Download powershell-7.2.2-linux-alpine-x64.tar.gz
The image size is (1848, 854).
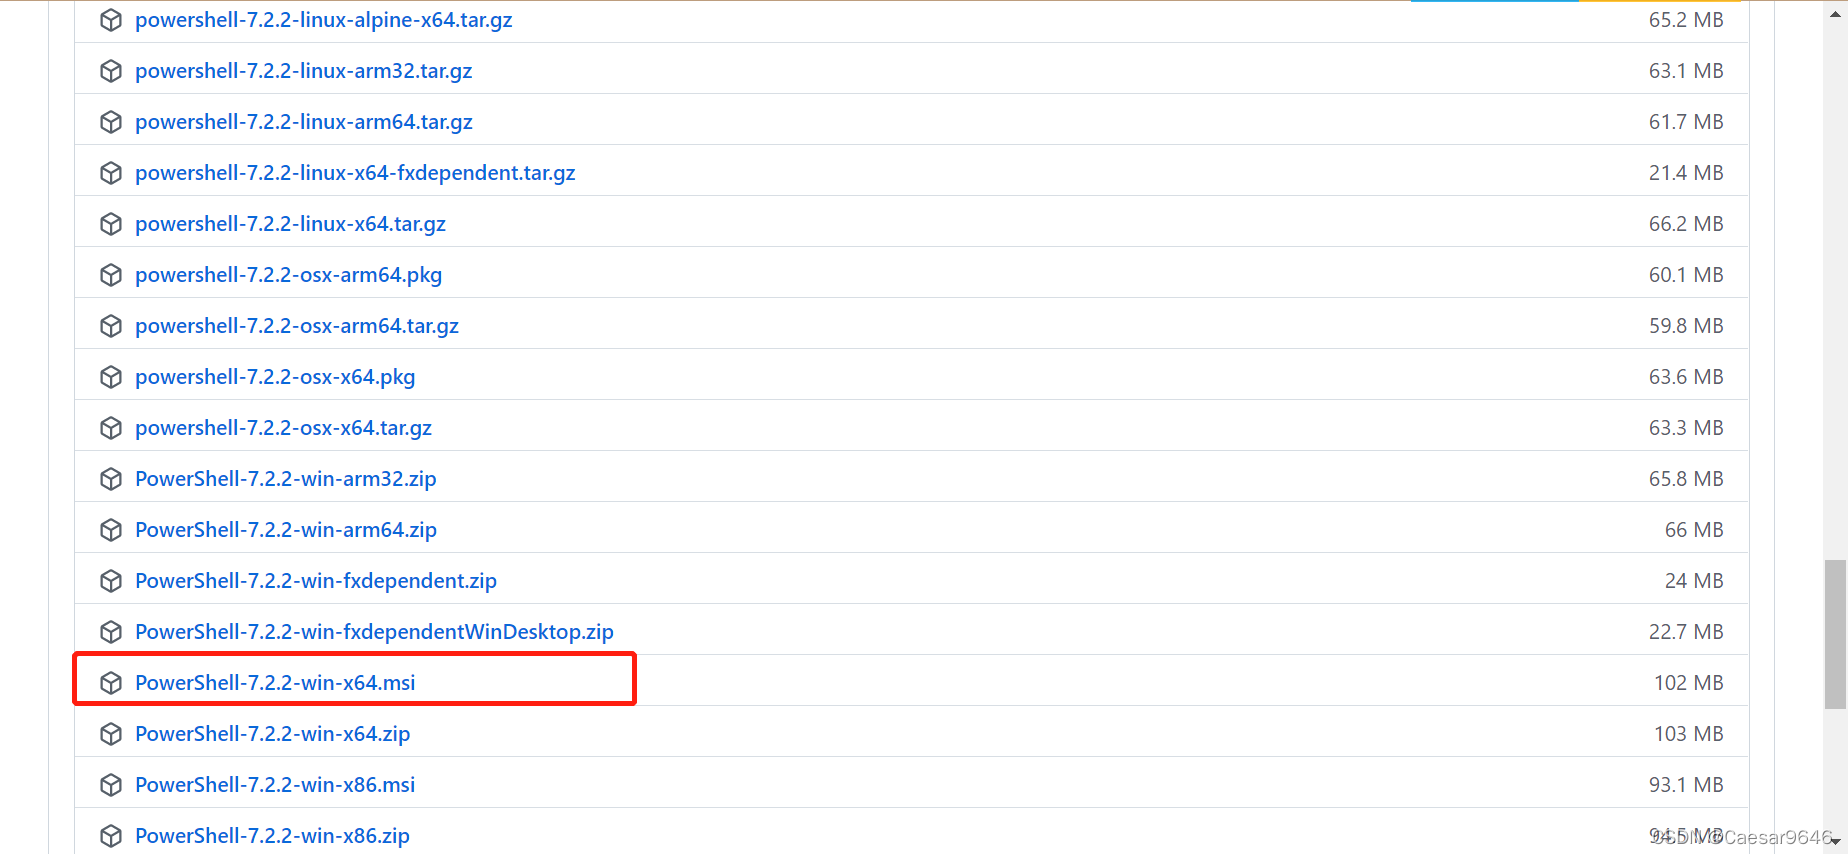click(324, 20)
